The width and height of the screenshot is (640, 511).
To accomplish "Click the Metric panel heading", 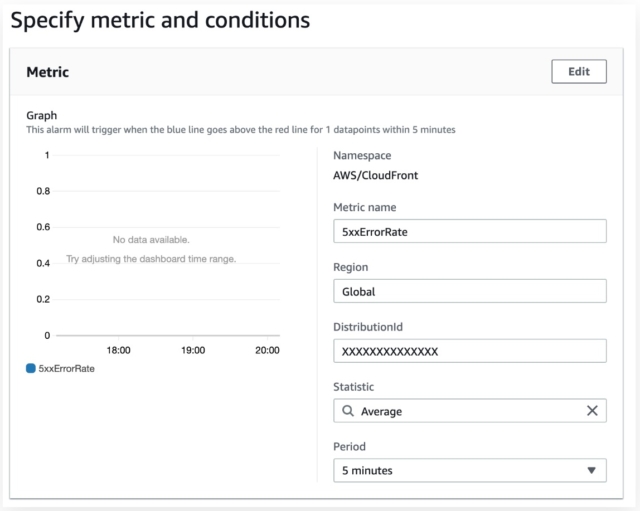I will point(48,72).
